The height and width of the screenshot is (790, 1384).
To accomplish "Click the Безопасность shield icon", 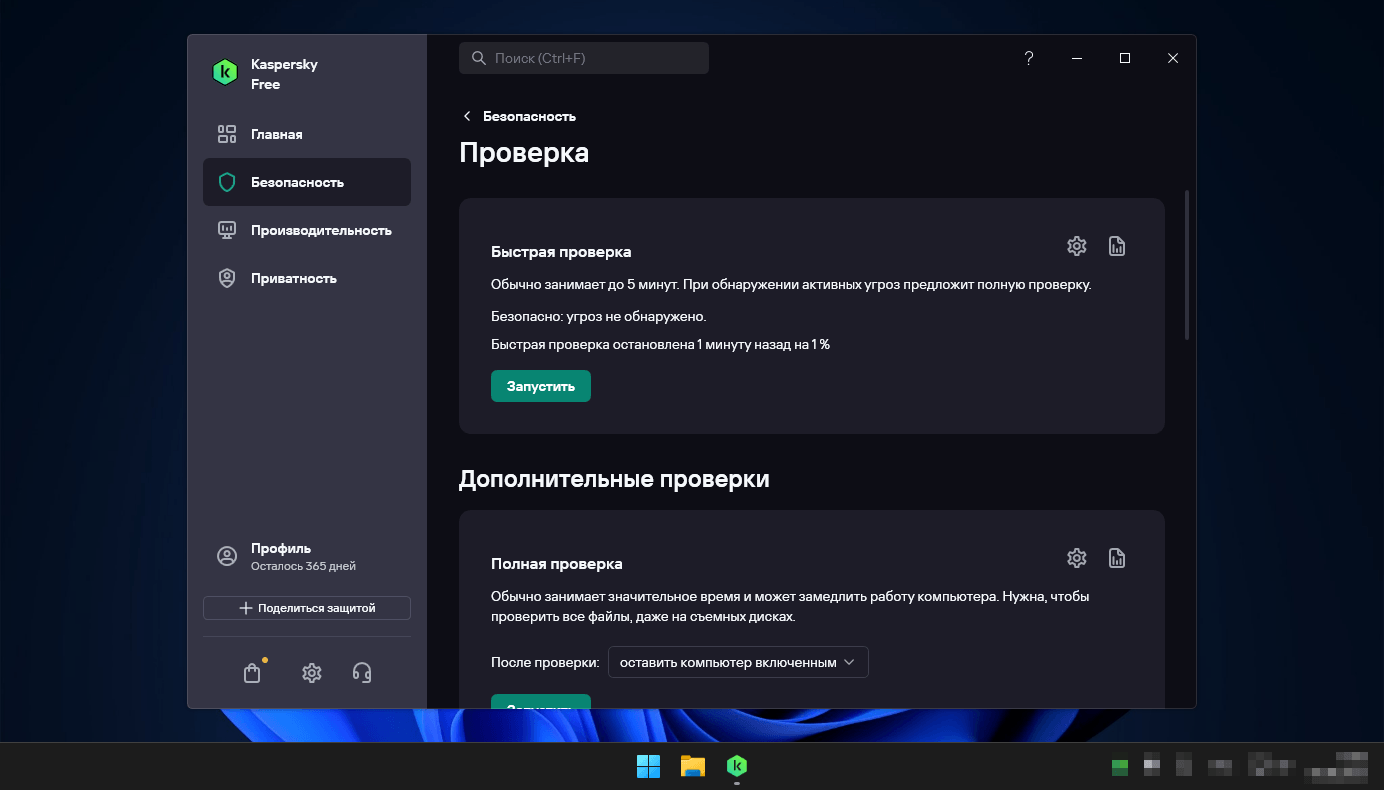I will click(227, 182).
